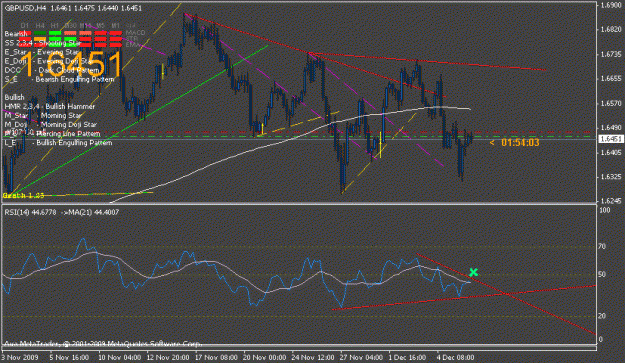This screenshot has width=625, height=363.
Task: Select the RSI(14) indicator label
Action: [x=30, y=212]
